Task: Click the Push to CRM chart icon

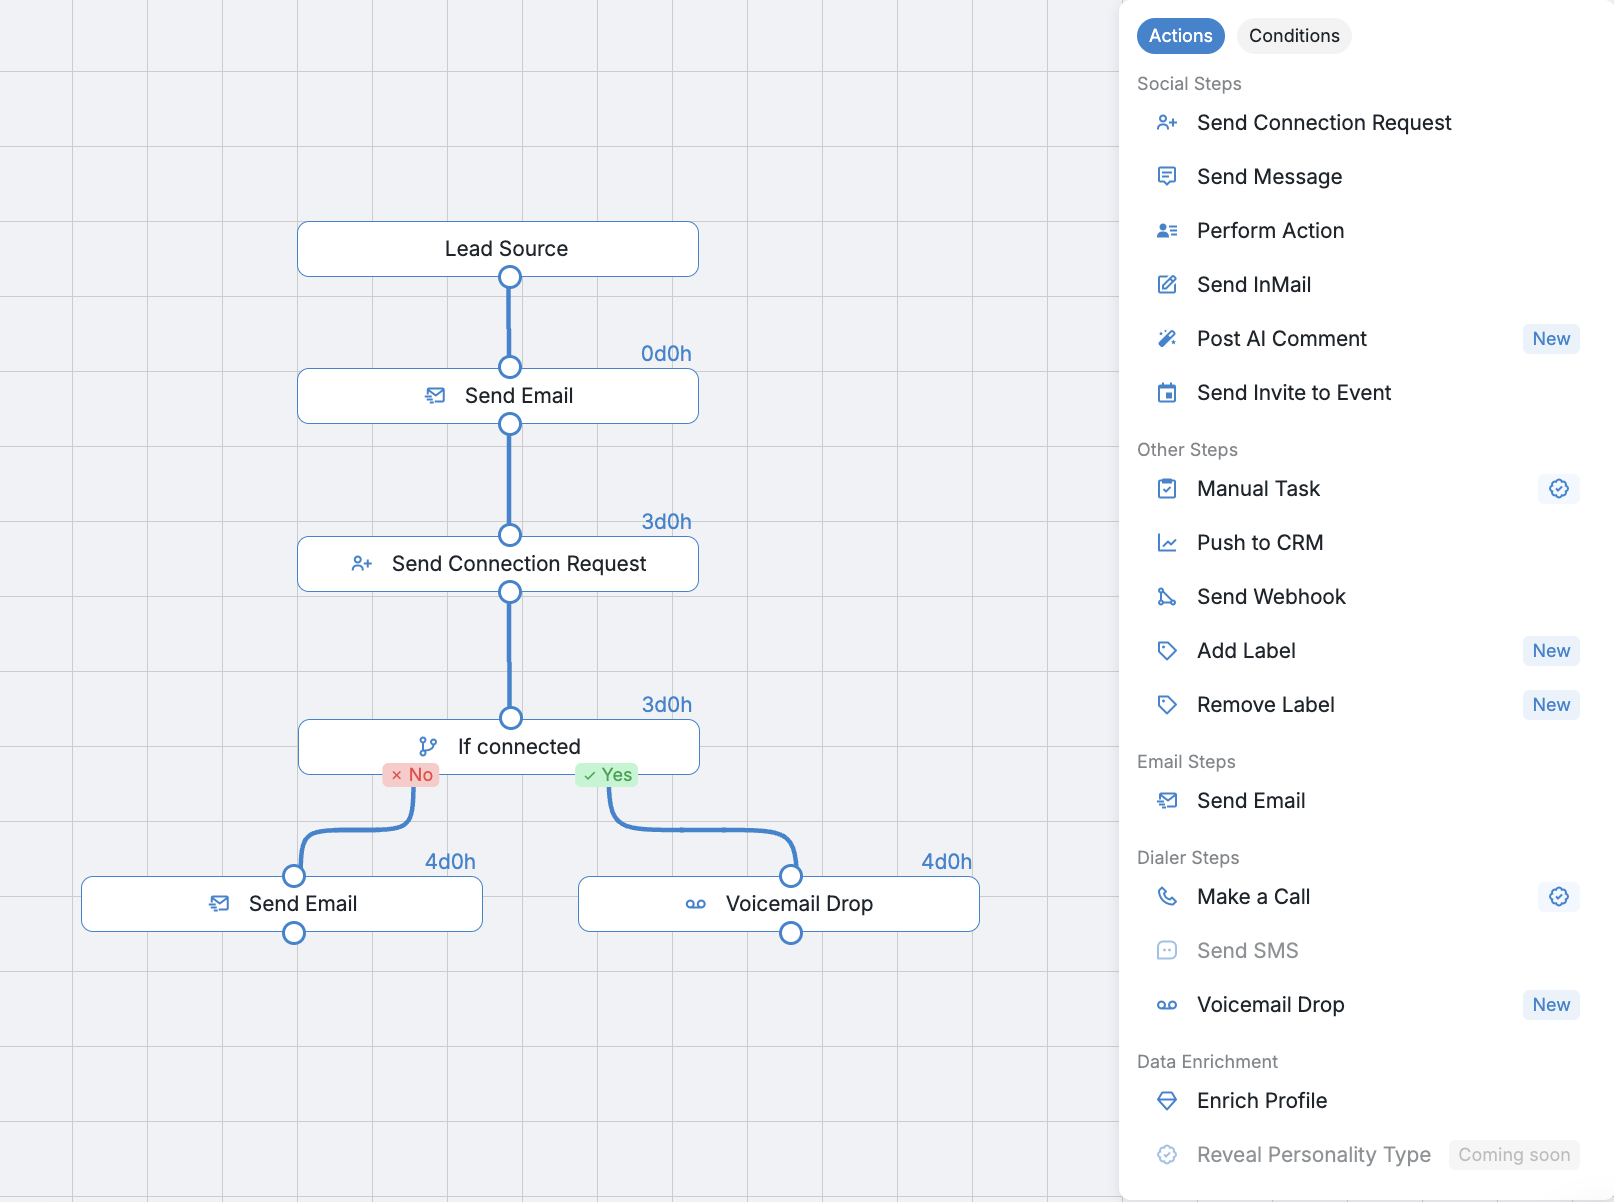Action: coord(1167,543)
